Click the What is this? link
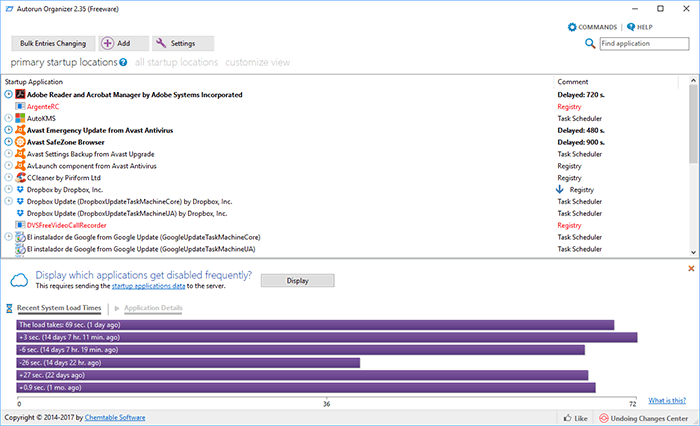Viewport: 700px width, 426px height. point(667,400)
